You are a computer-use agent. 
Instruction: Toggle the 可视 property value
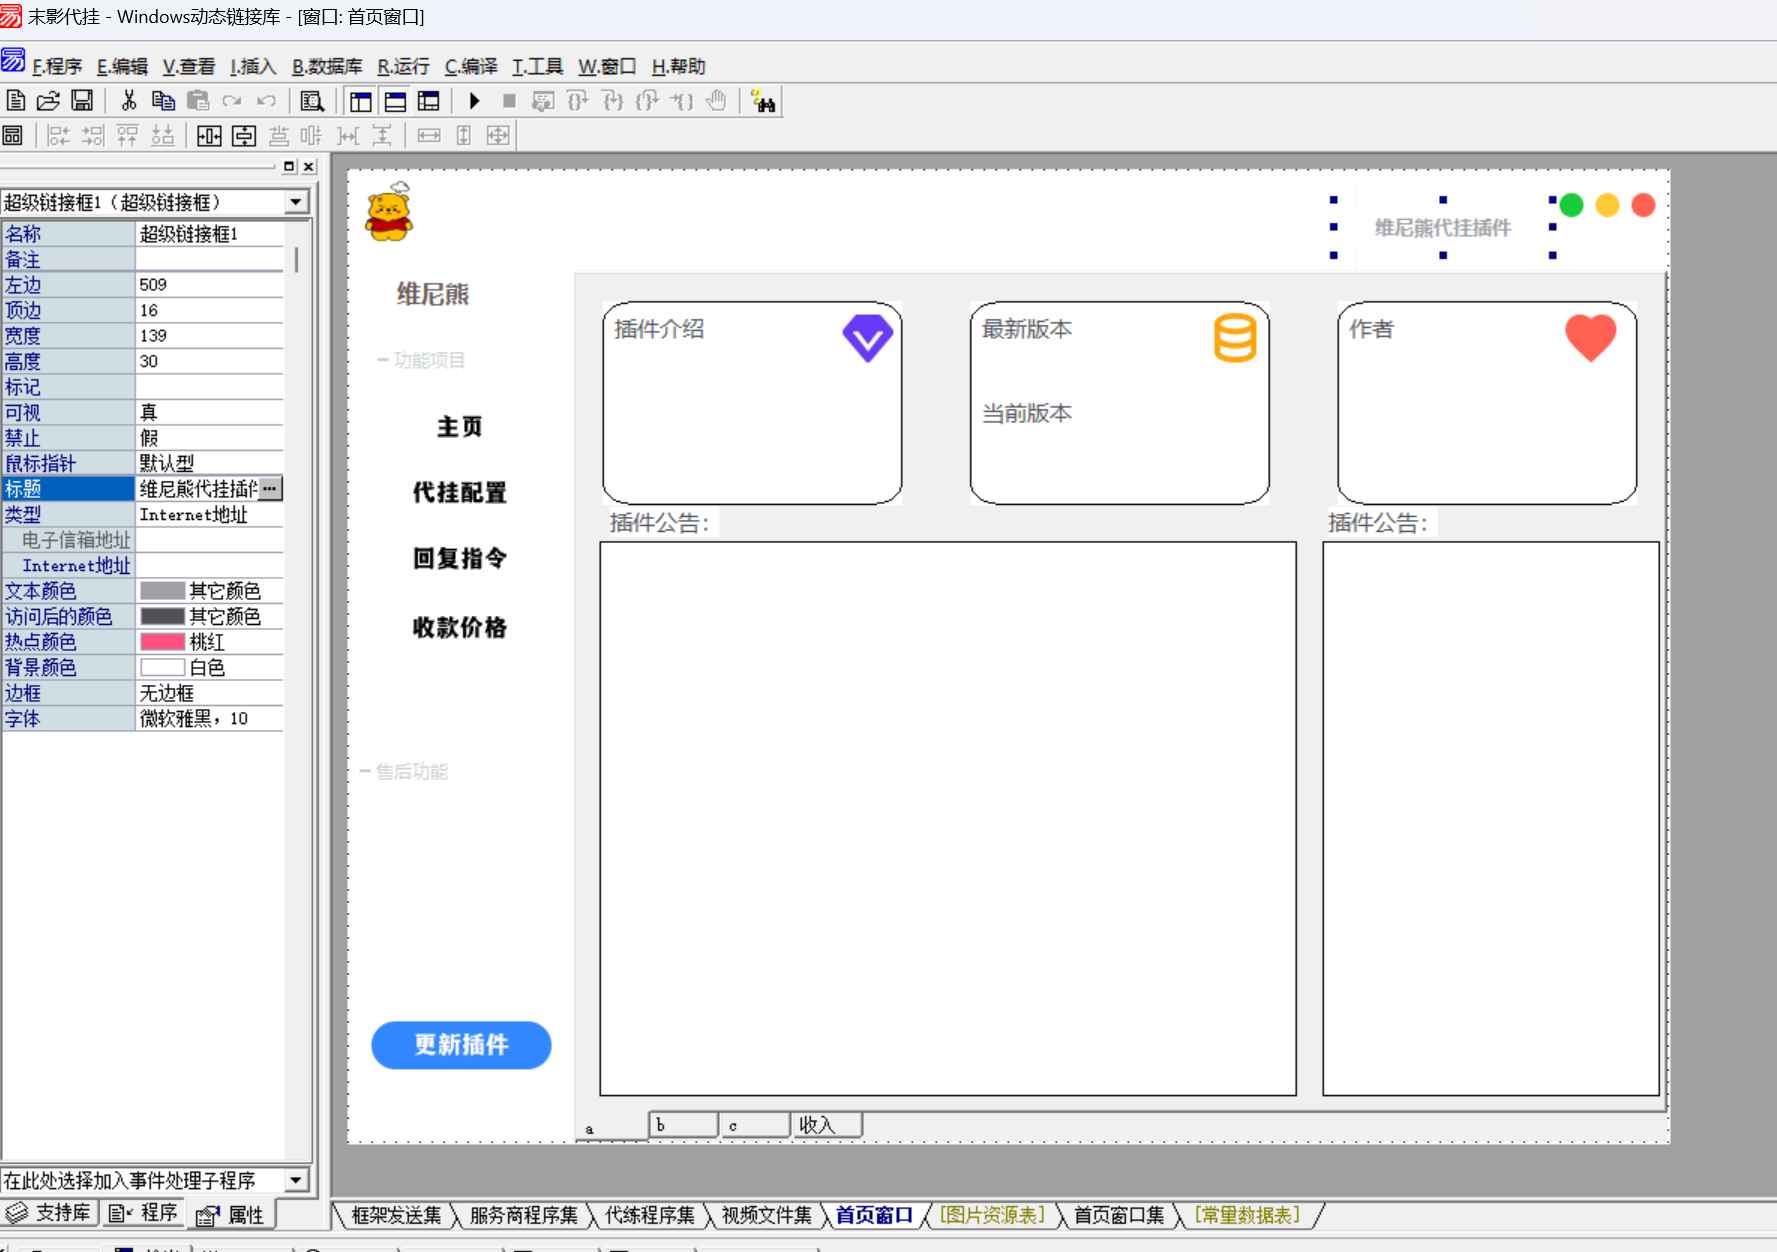[x=210, y=412]
